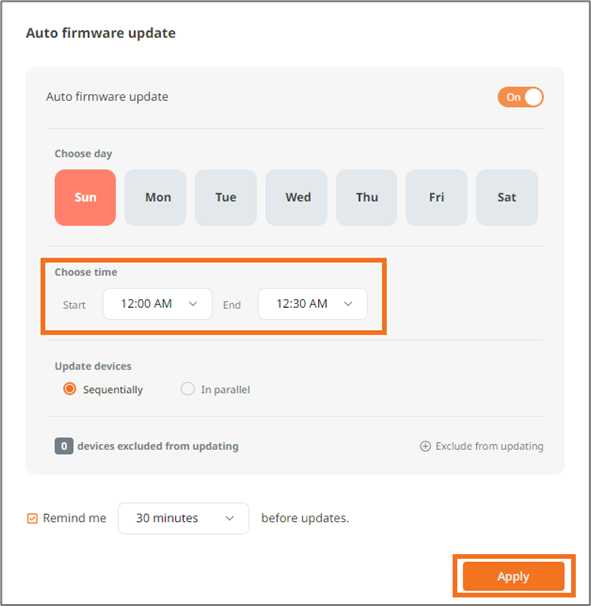Click the plus icon beside Exclude from updating

point(425,446)
